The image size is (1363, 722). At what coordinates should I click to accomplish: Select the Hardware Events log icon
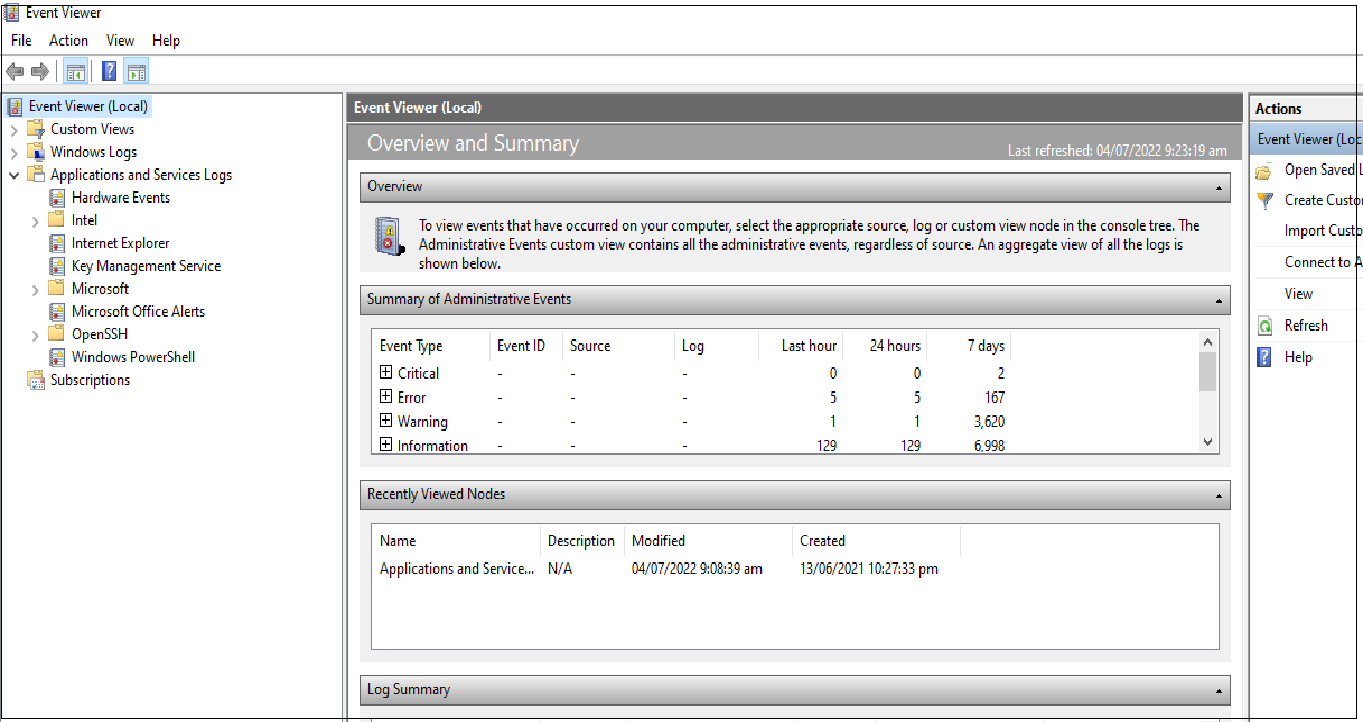[57, 197]
